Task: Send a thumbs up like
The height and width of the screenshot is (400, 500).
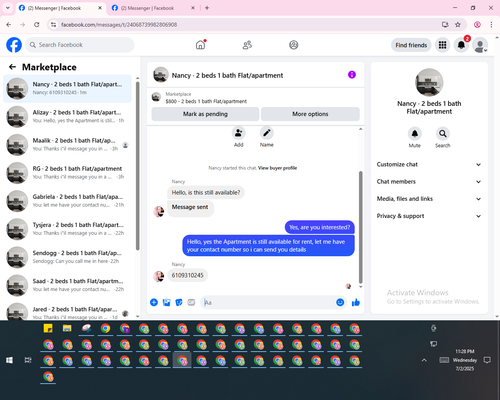Action: click(x=356, y=302)
